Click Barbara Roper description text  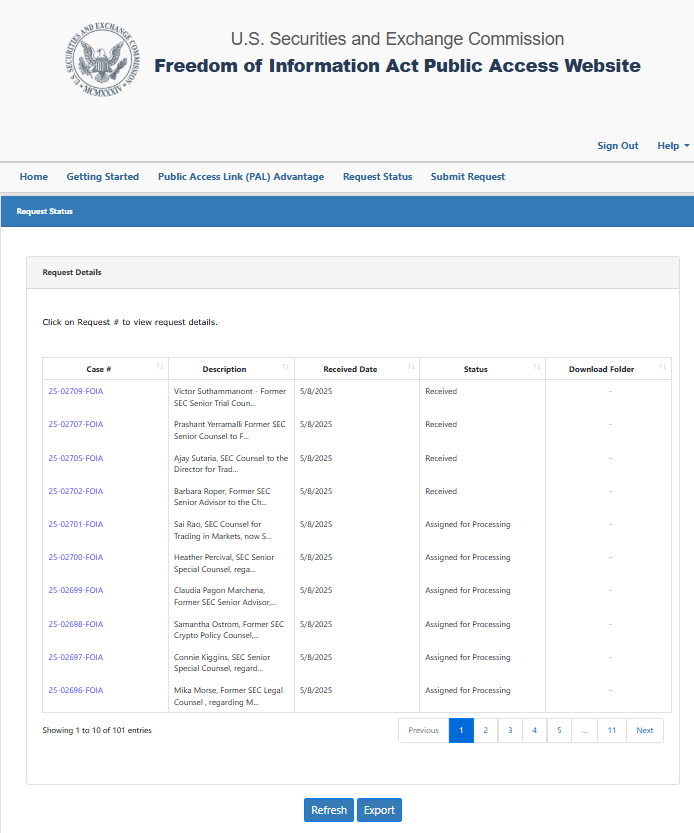(x=222, y=497)
